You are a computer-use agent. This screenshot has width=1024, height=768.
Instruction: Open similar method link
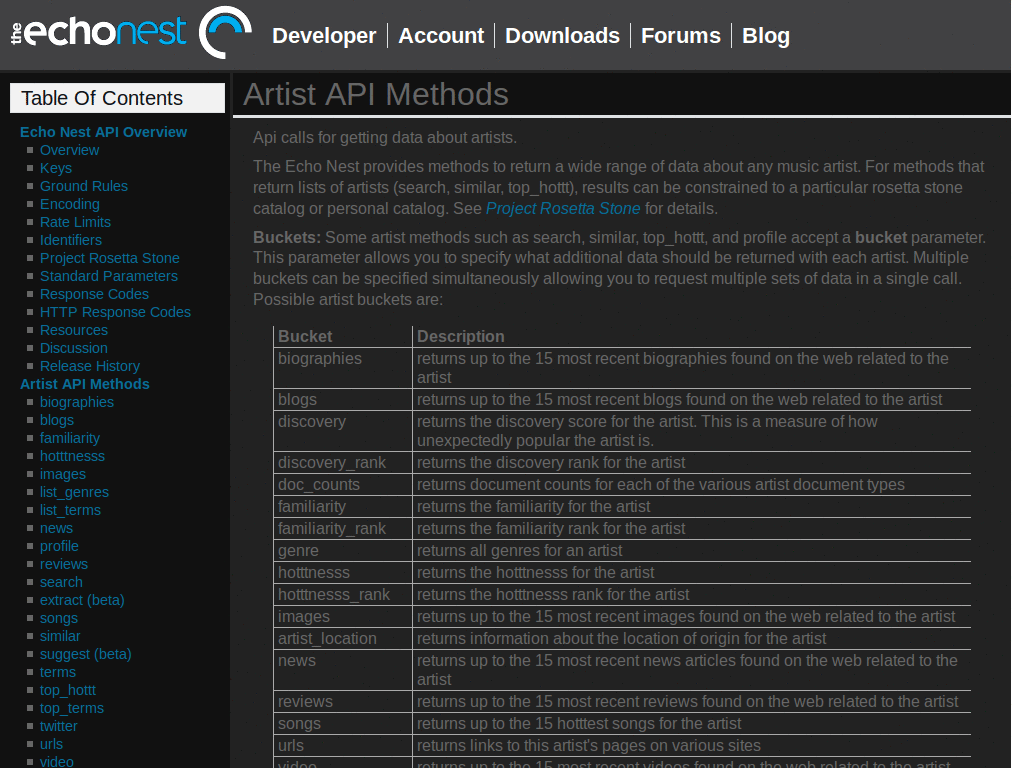point(60,636)
